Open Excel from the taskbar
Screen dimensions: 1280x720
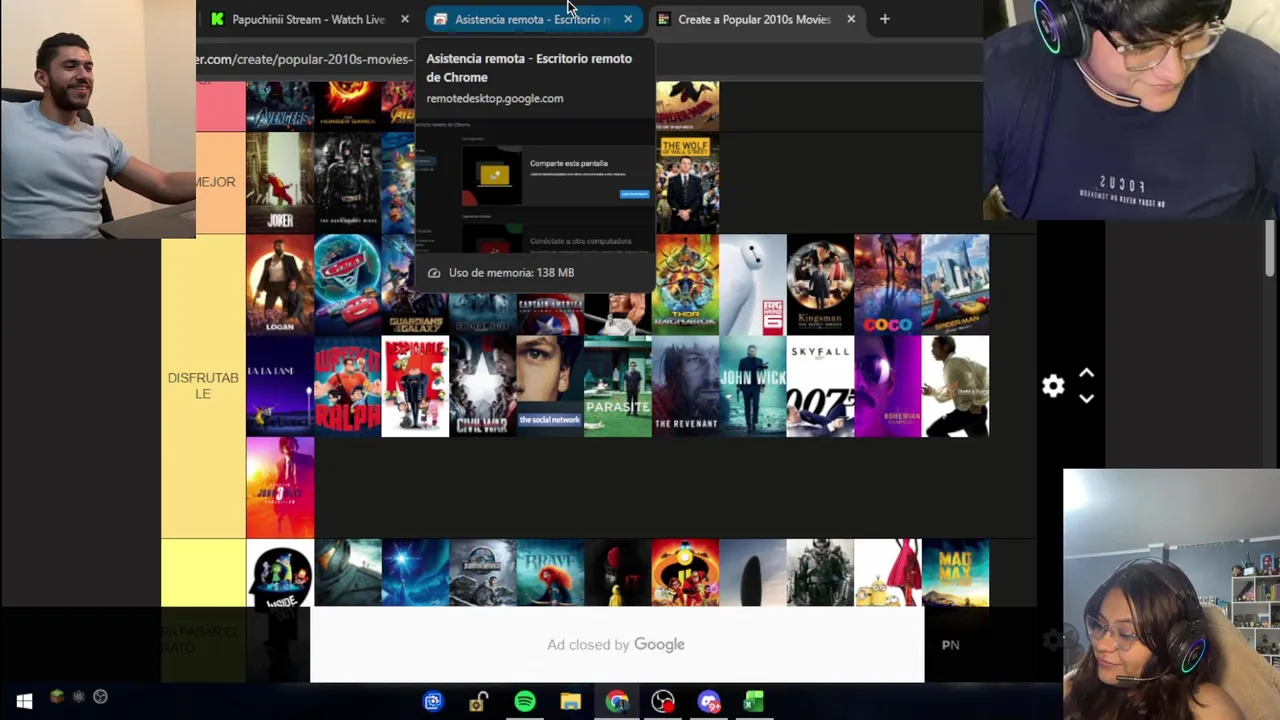[x=754, y=702]
